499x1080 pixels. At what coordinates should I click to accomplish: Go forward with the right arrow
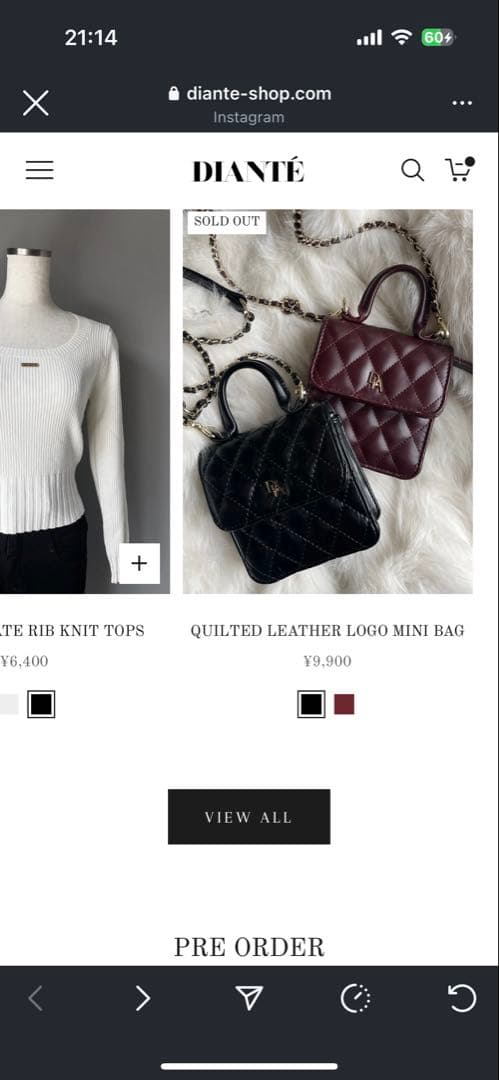pos(143,998)
